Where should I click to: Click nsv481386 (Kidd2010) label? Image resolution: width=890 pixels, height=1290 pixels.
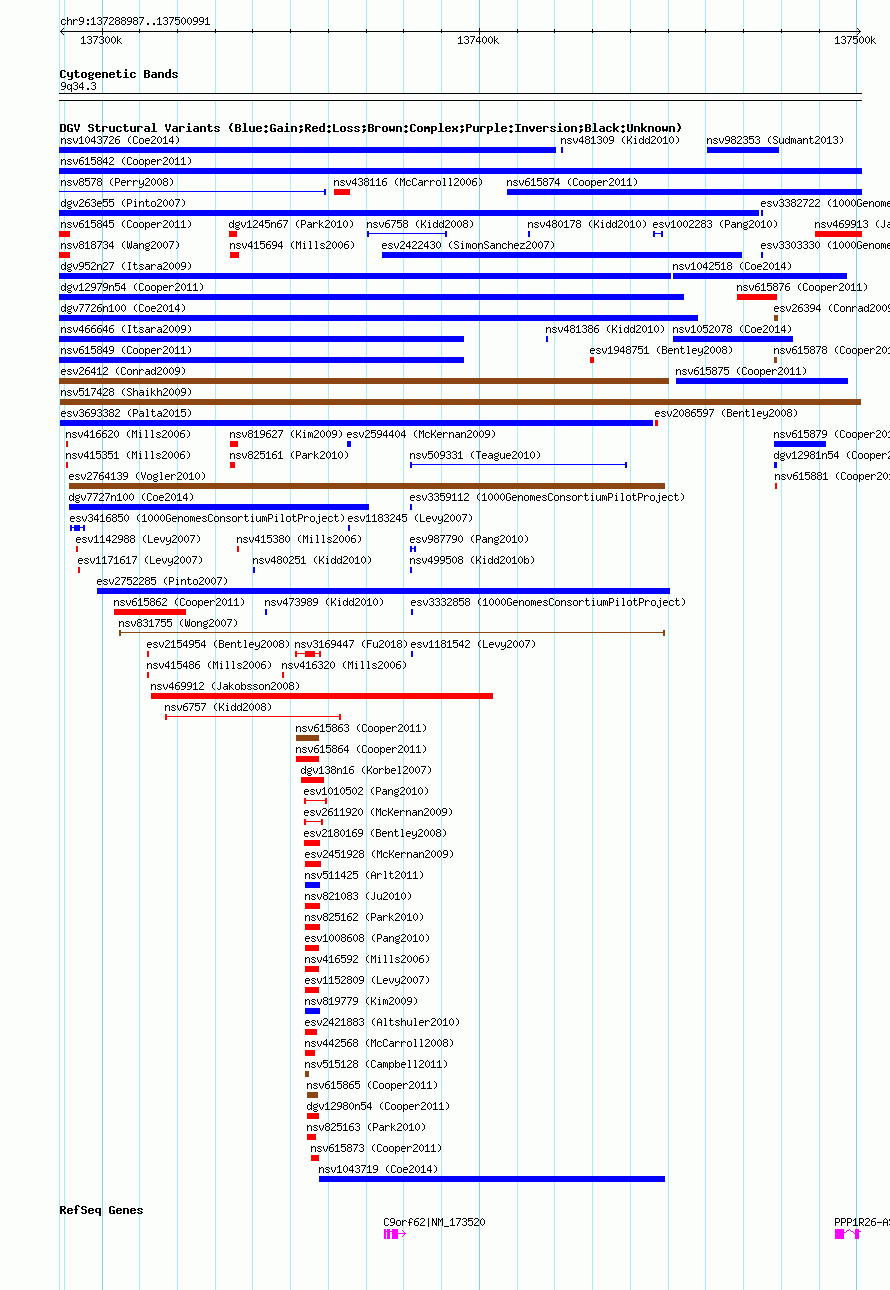(x=605, y=329)
